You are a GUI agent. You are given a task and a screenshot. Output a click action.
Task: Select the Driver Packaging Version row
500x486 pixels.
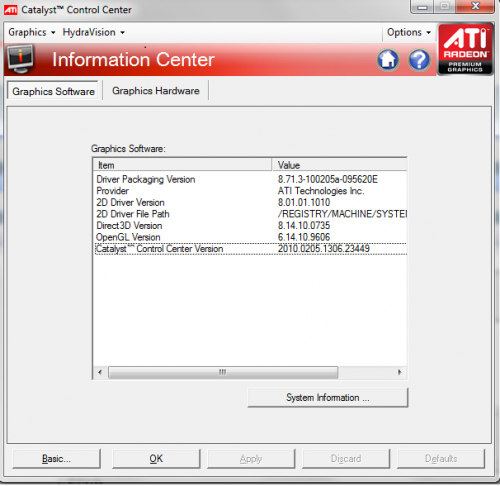coord(251,179)
